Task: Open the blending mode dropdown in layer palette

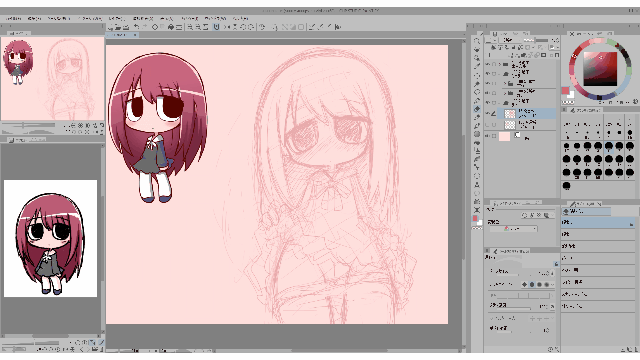Action: (510, 40)
